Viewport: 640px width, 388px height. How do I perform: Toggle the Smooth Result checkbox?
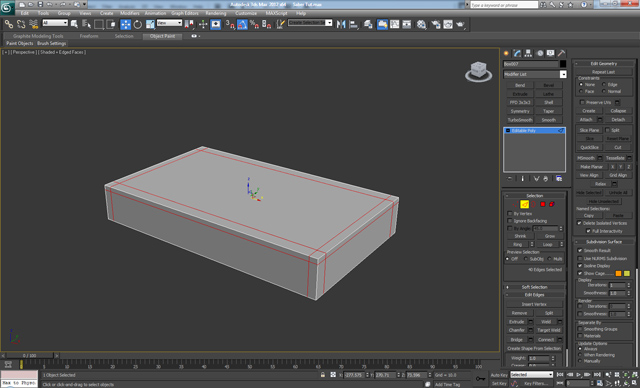point(580,251)
